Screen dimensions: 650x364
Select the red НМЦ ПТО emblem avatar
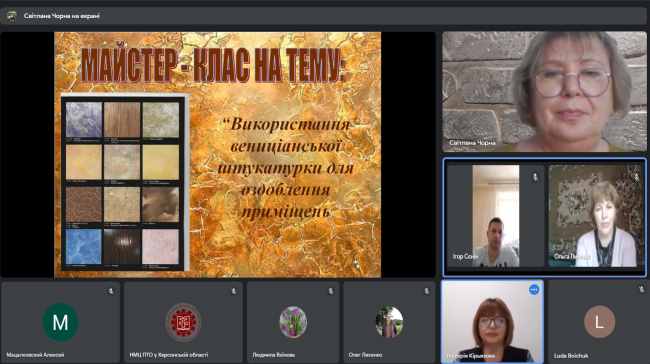[183, 322]
